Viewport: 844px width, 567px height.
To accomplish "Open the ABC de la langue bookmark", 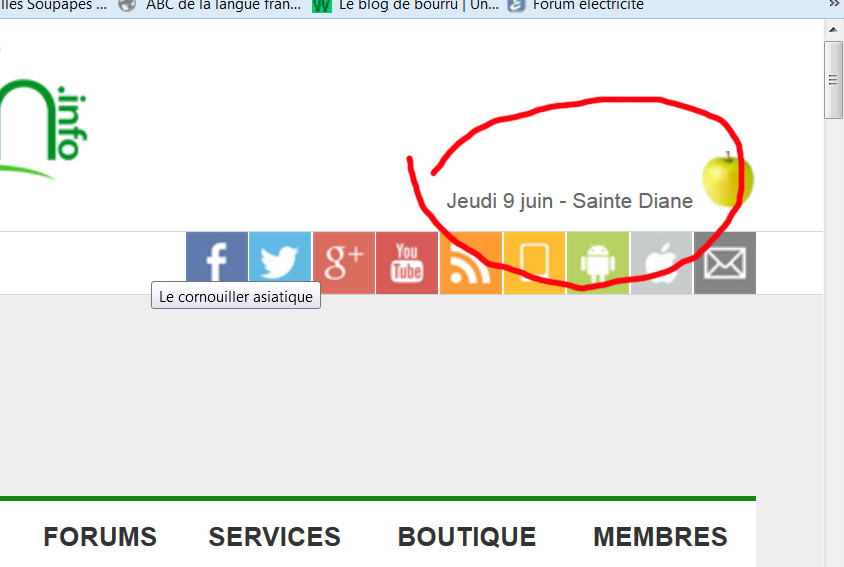I will point(210,5).
